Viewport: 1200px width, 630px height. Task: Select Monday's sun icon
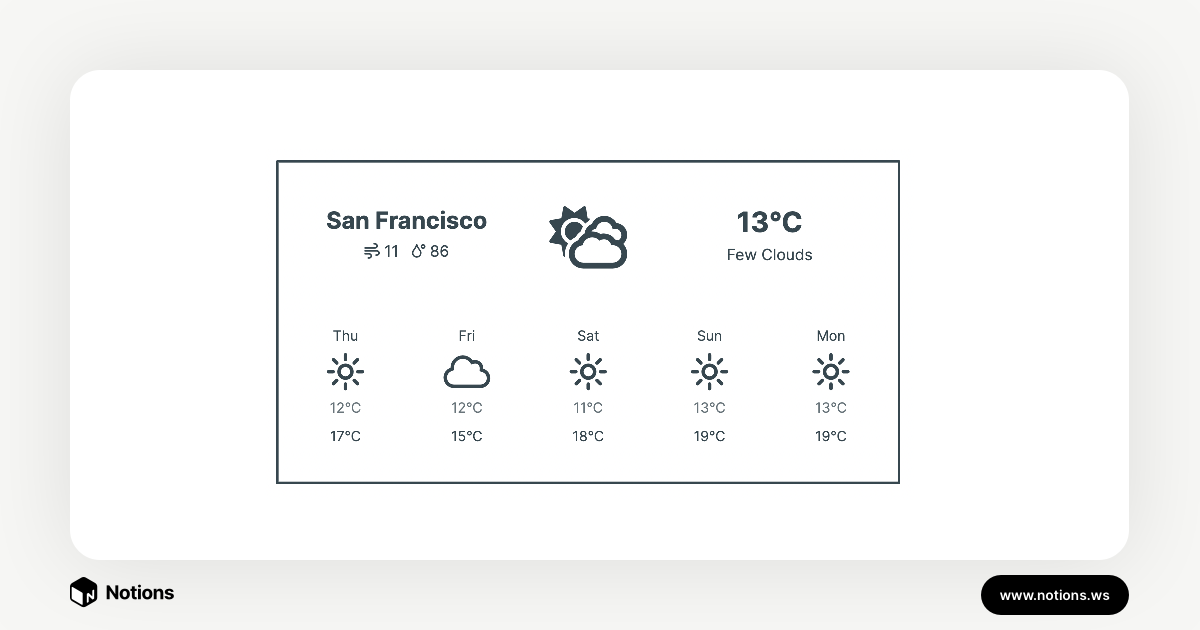pos(831,372)
